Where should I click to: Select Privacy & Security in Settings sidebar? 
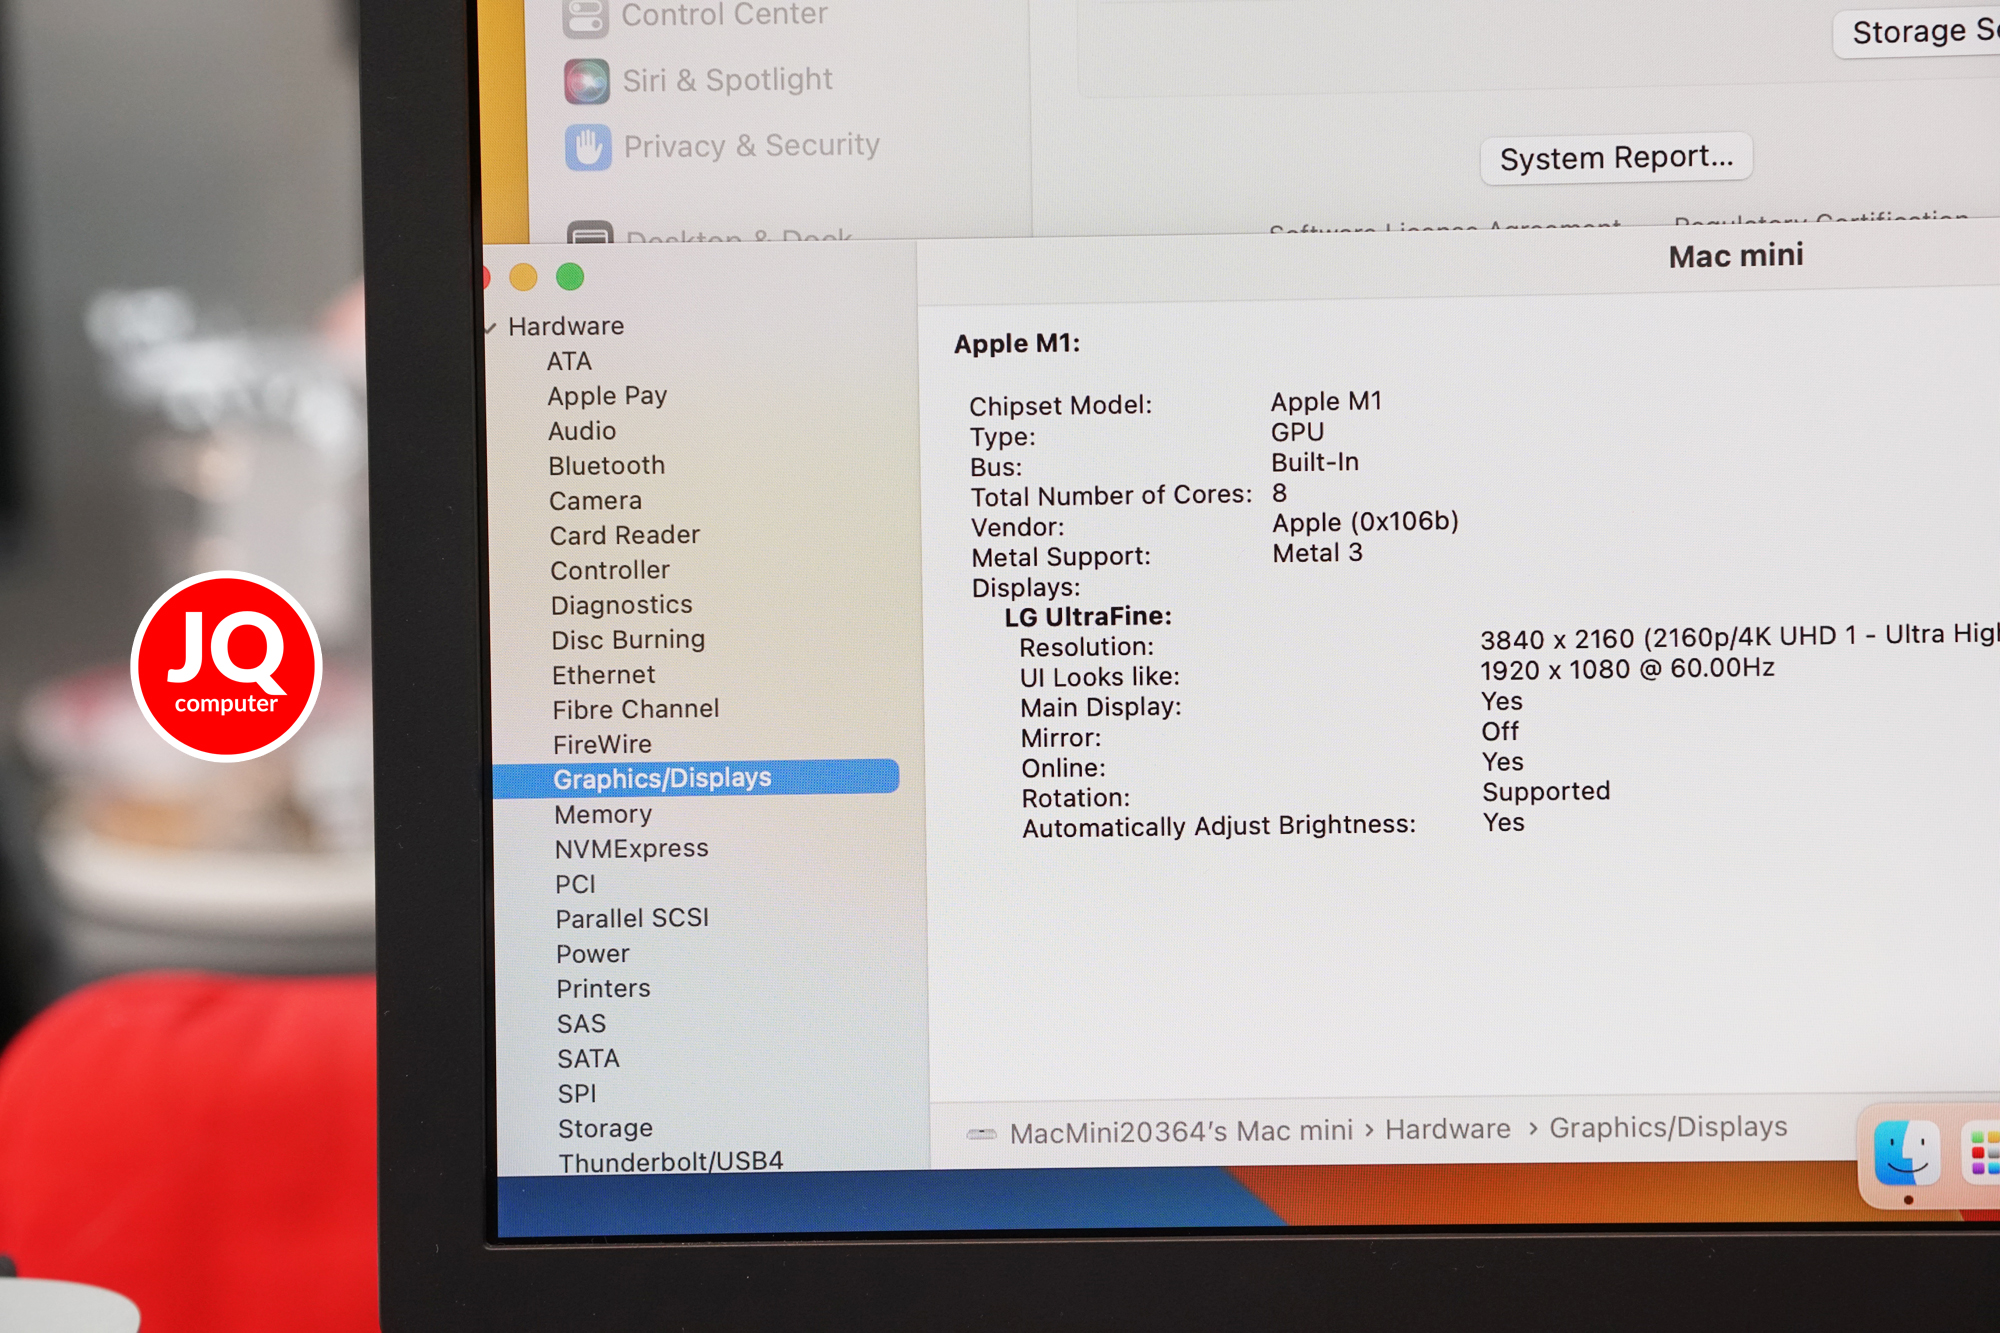click(x=752, y=146)
